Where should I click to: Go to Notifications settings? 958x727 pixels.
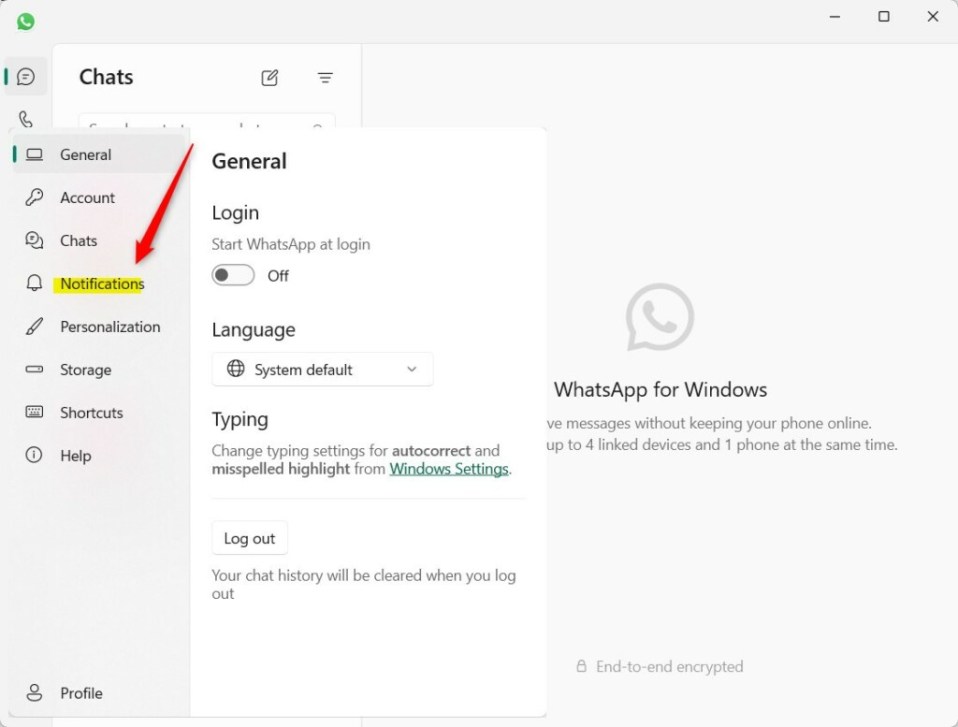pyautogui.click(x=99, y=283)
